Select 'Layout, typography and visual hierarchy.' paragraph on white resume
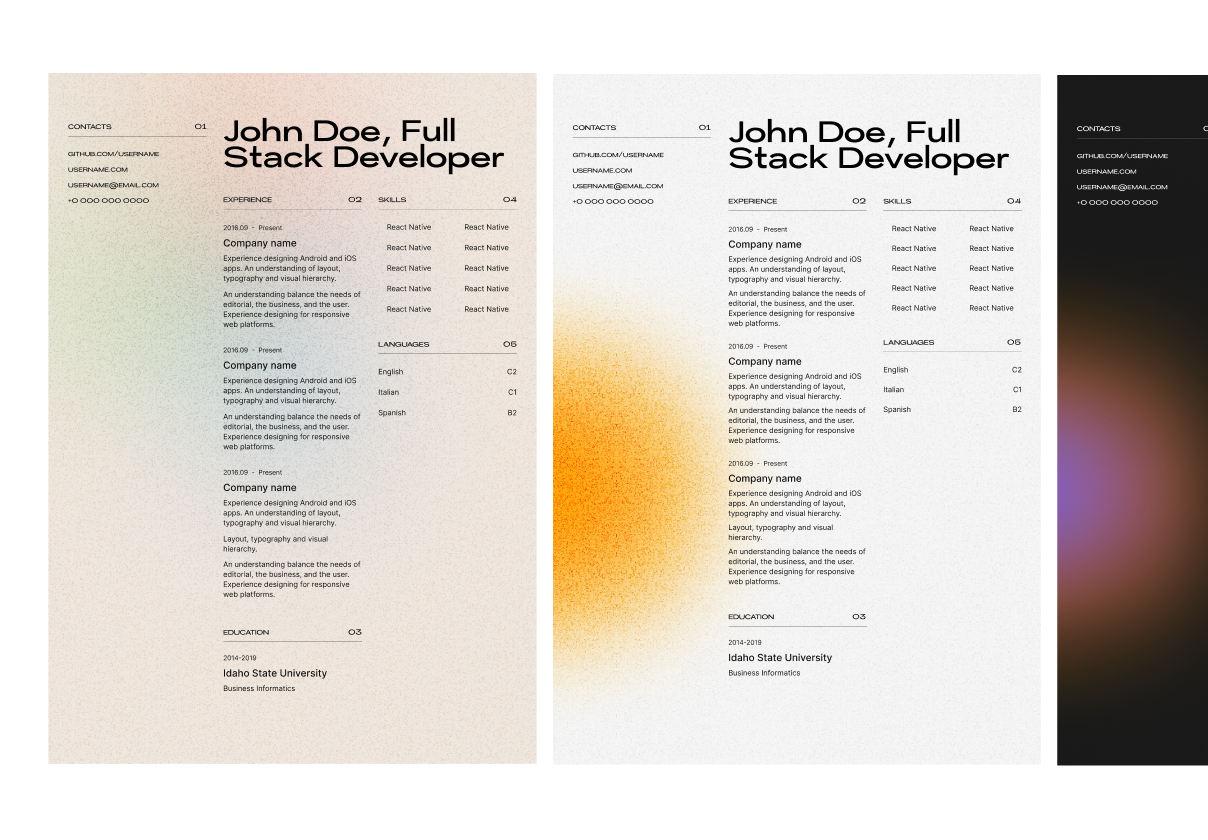 coord(780,533)
